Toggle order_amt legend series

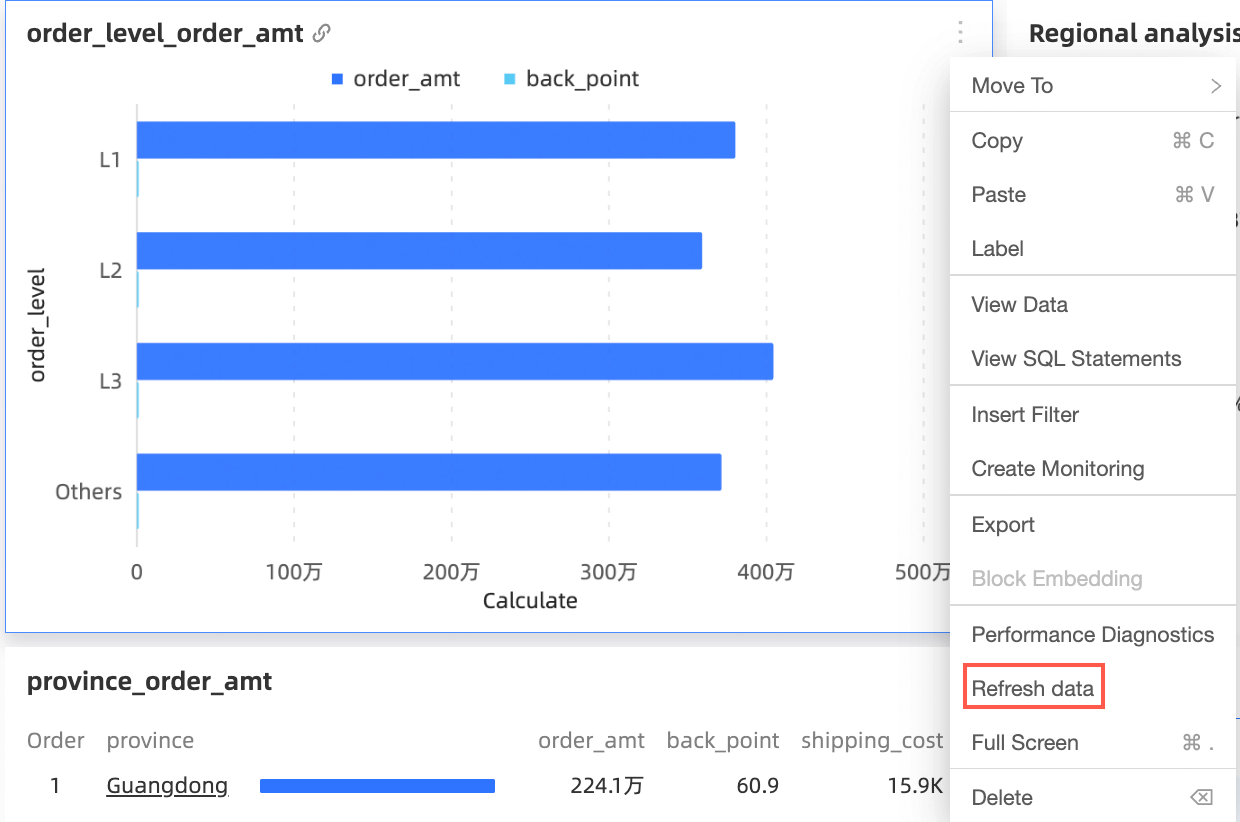(x=396, y=79)
